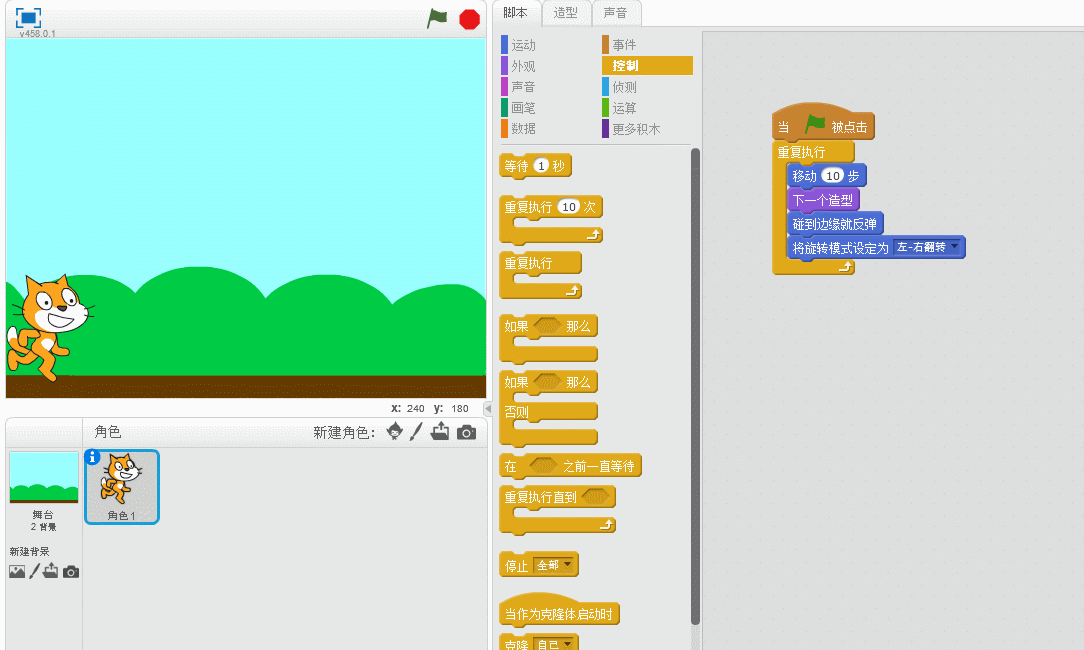Upload backdrop from file icon

pos(50,571)
